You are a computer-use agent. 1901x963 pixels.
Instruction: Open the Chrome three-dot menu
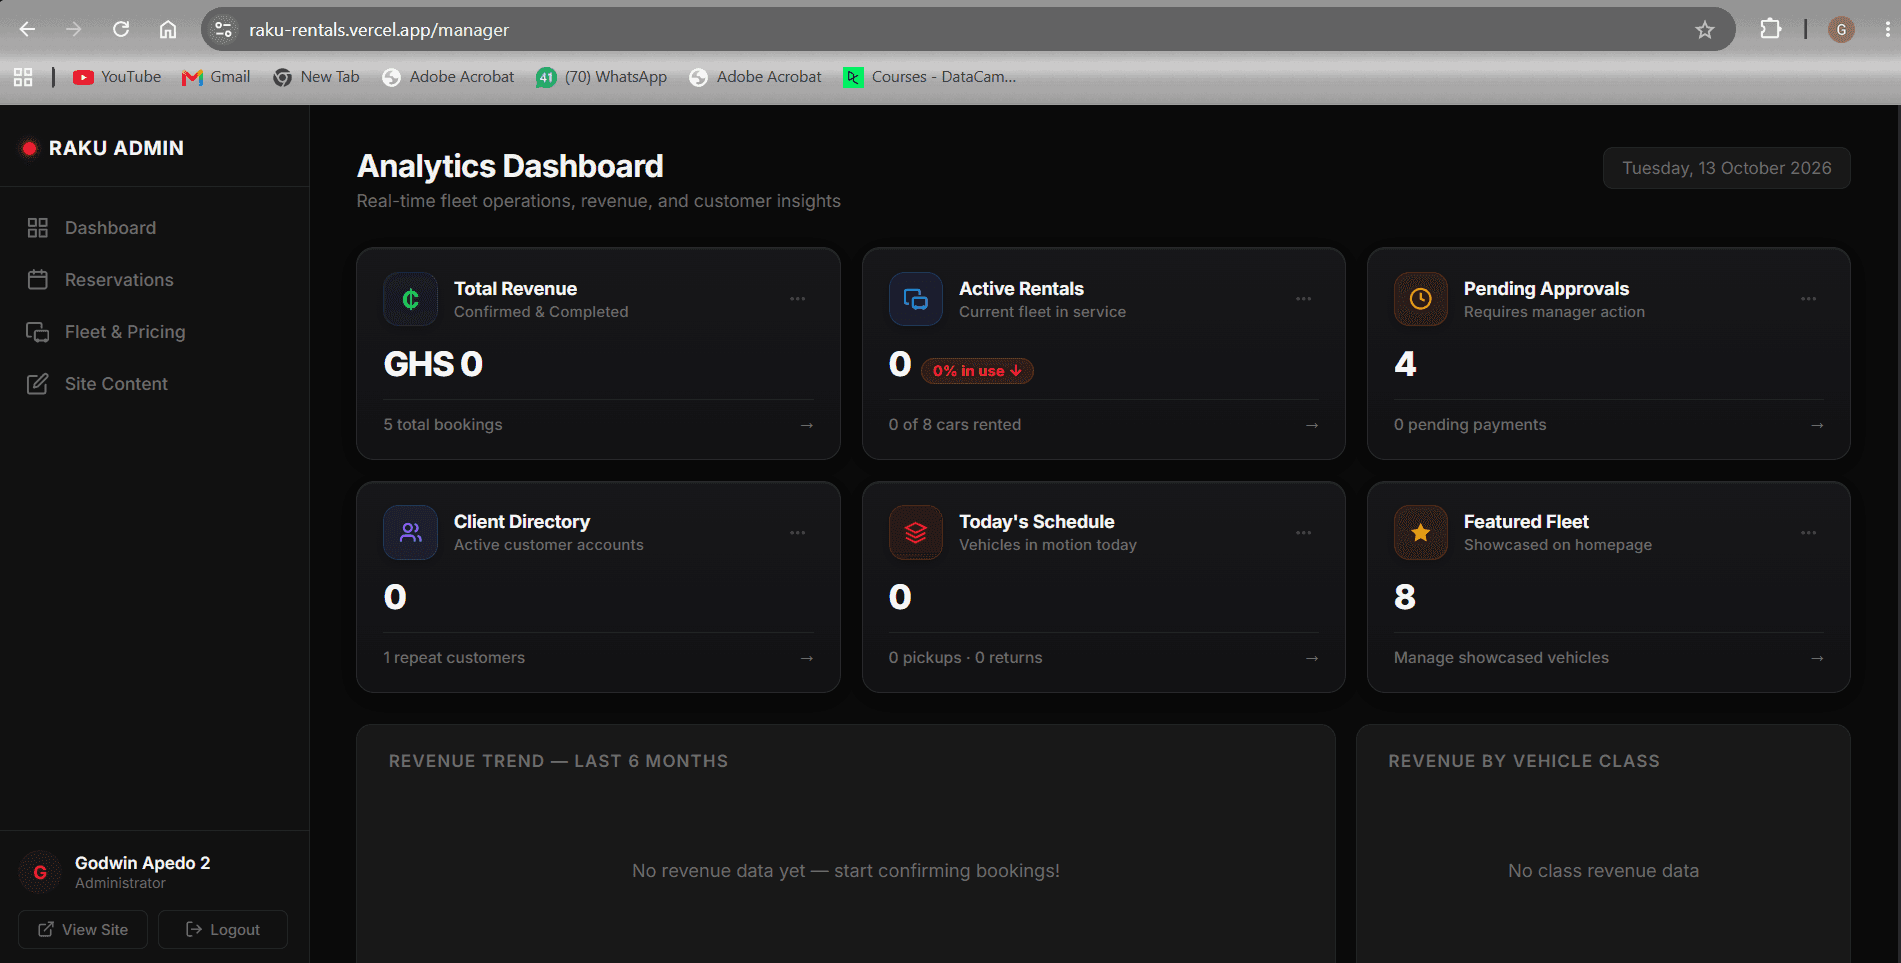pos(1886,29)
